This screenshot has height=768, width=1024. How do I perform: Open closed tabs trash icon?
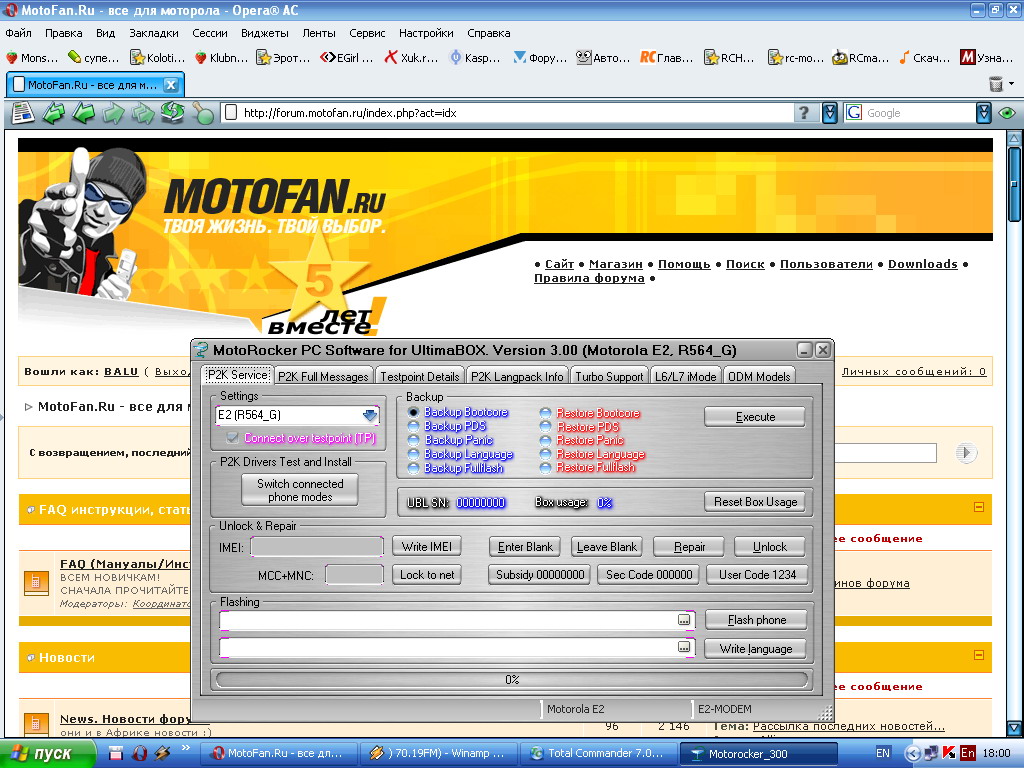[x=996, y=84]
